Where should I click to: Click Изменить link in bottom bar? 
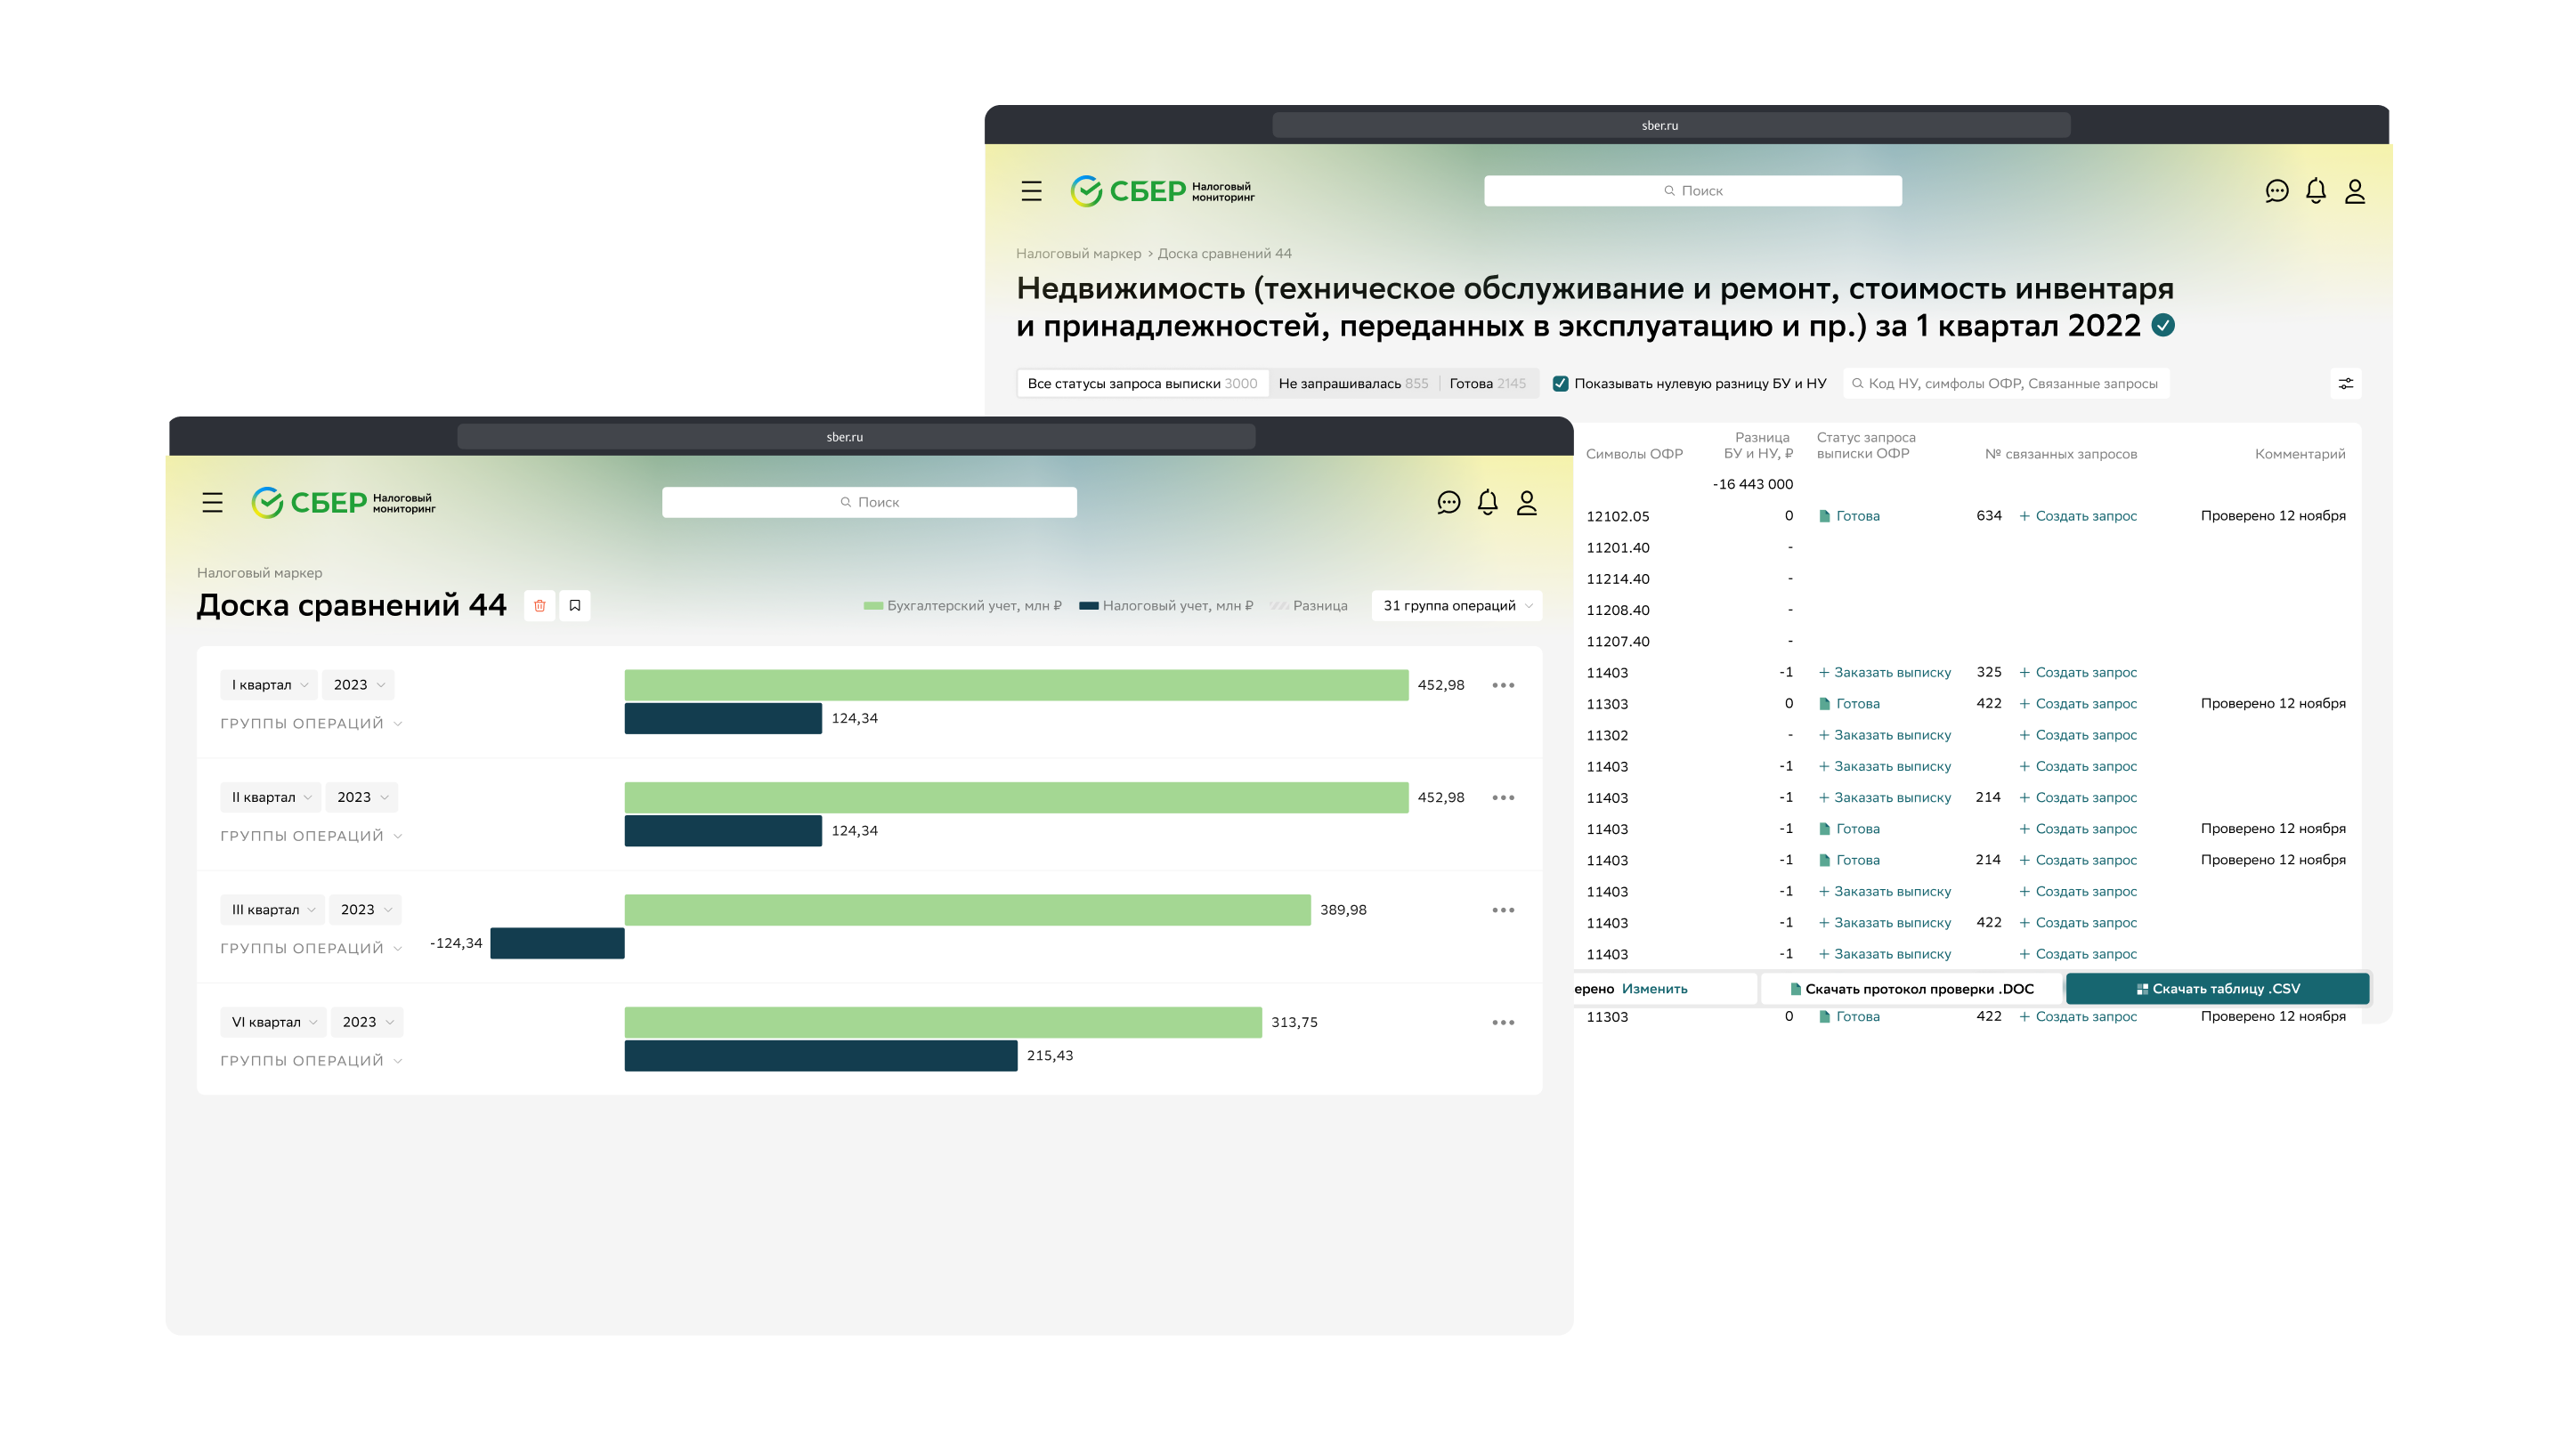(1654, 989)
